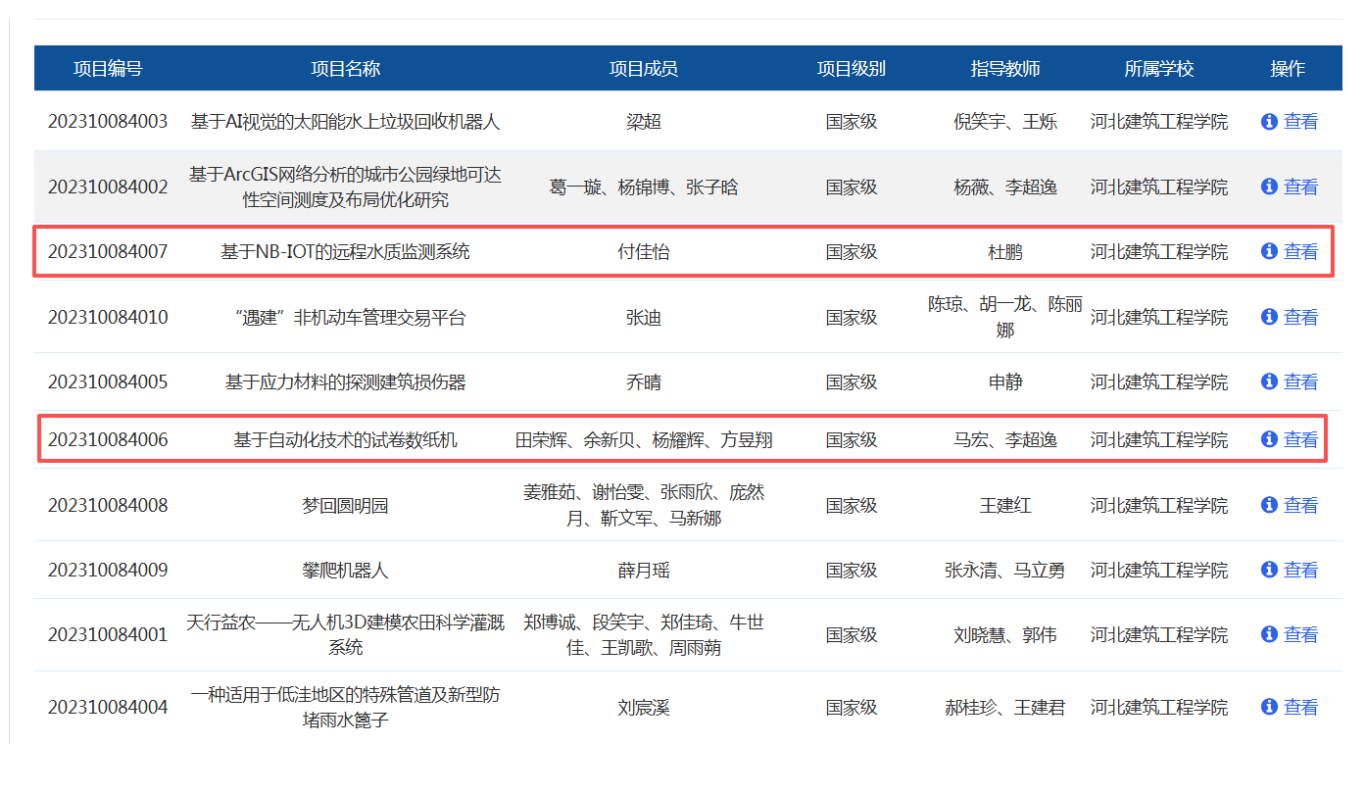The width and height of the screenshot is (1368, 810).
Task: Click the info icon for the 攀爬机器人 project
Action: [1269, 570]
